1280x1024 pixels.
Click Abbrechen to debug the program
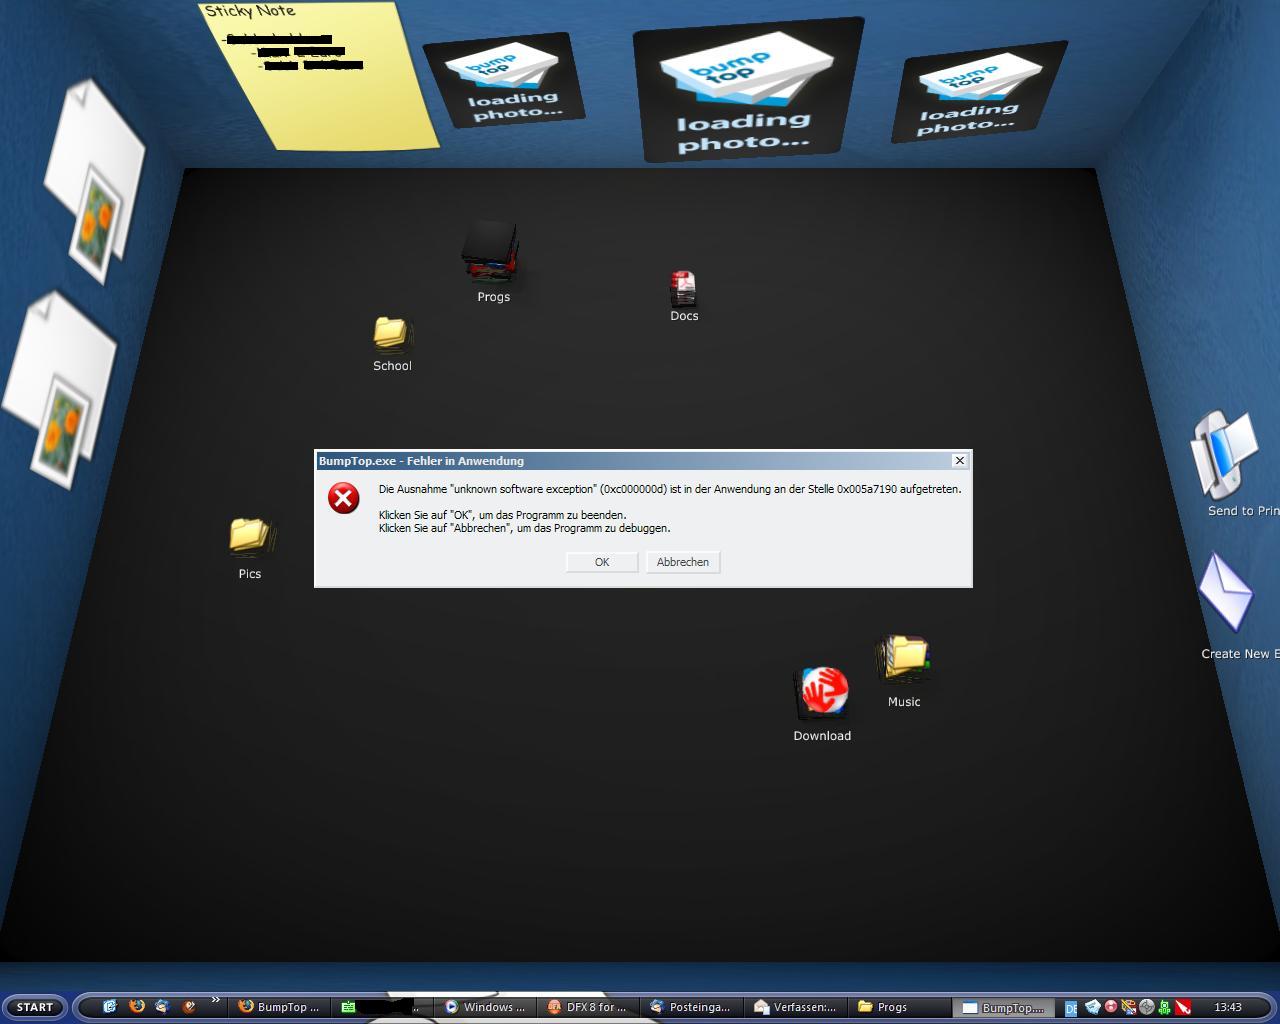pyautogui.click(x=683, y=562)
